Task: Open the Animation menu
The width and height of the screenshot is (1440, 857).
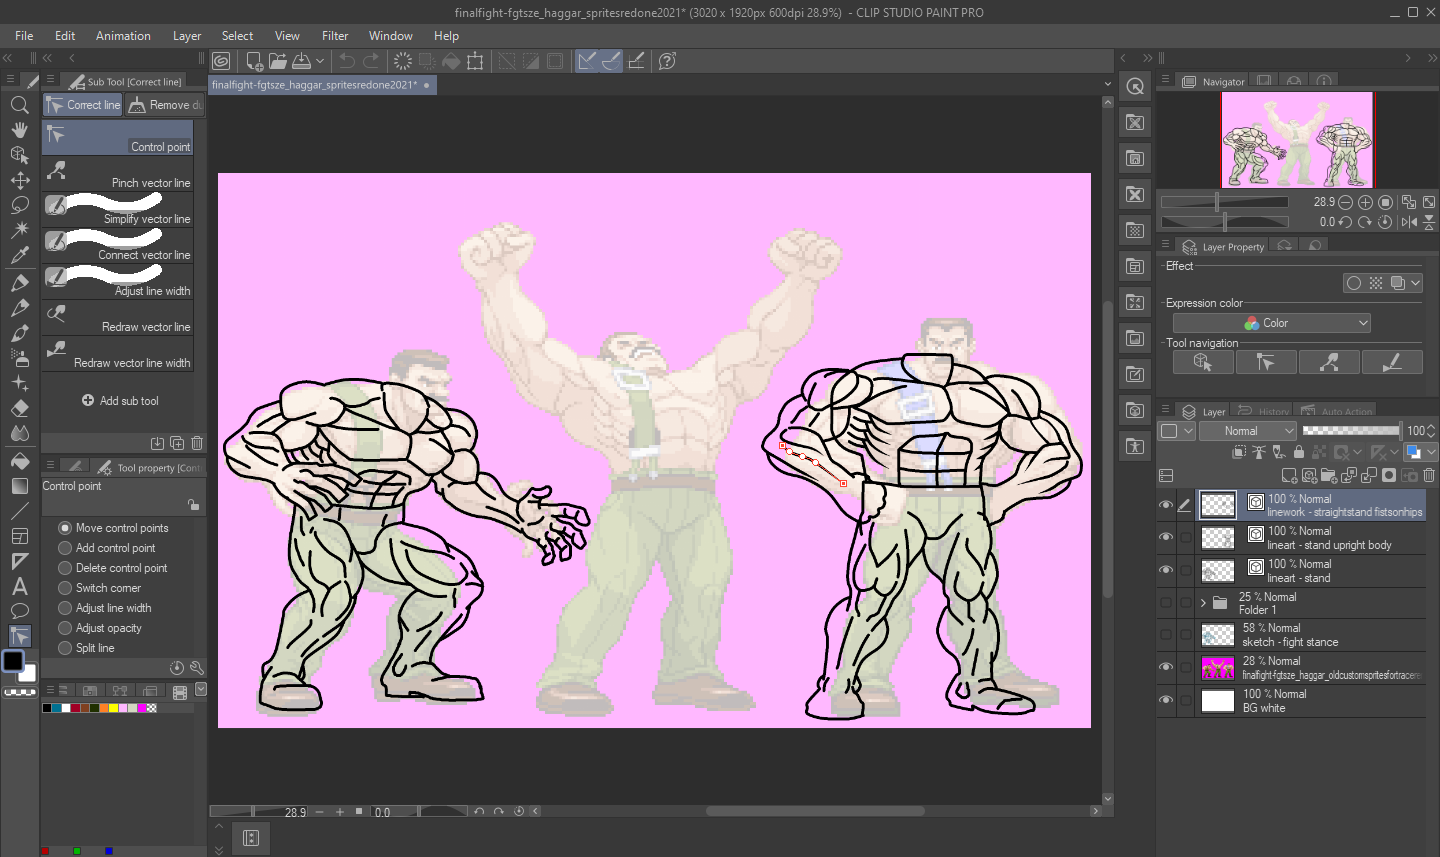Action: pos(123,36)
